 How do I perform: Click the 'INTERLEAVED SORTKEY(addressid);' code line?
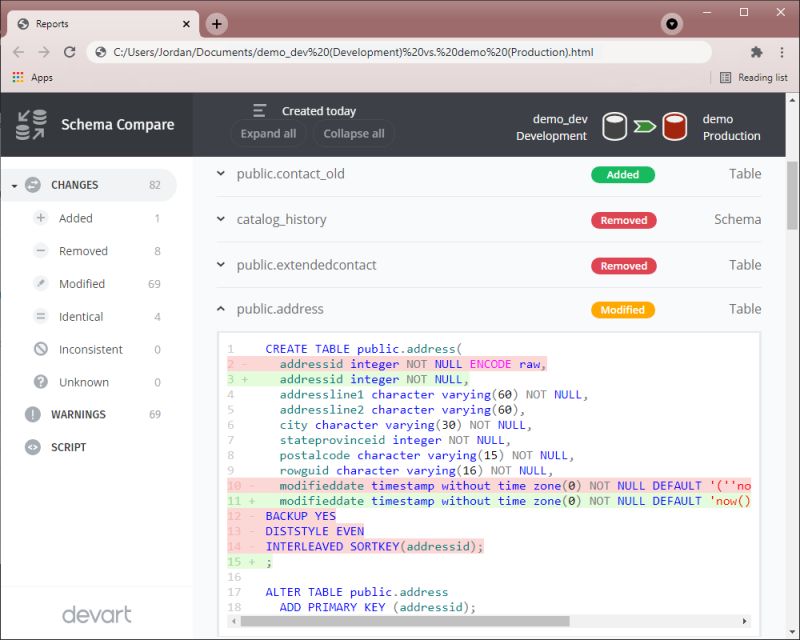pos(374,546)
